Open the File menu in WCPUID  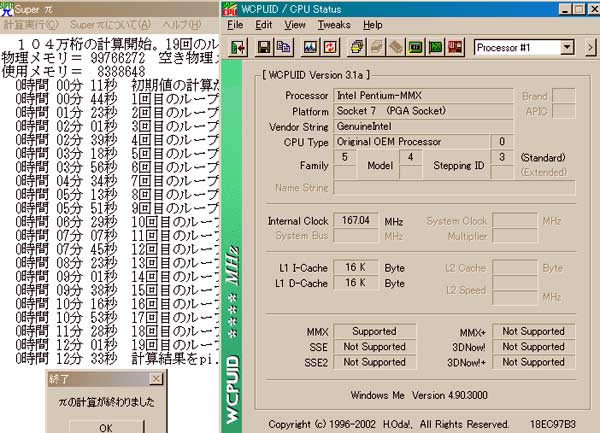235,25
